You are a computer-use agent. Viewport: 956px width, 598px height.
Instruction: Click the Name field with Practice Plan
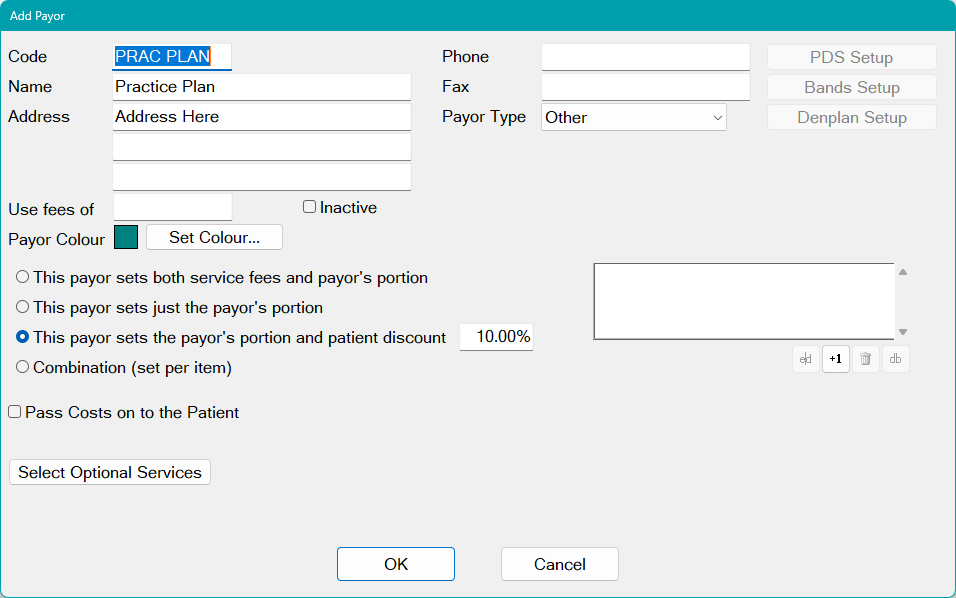pyautogui.click(x=262, y=87)
